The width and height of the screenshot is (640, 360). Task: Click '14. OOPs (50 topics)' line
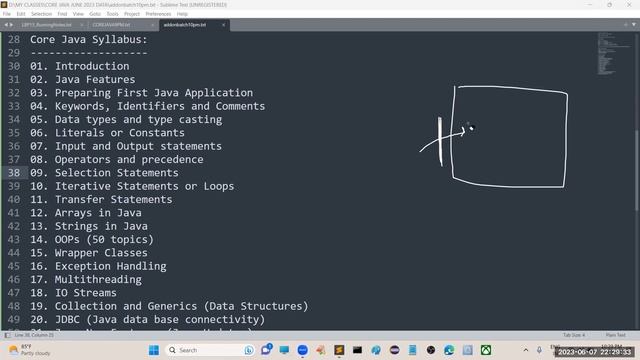(x=92, y=240)
